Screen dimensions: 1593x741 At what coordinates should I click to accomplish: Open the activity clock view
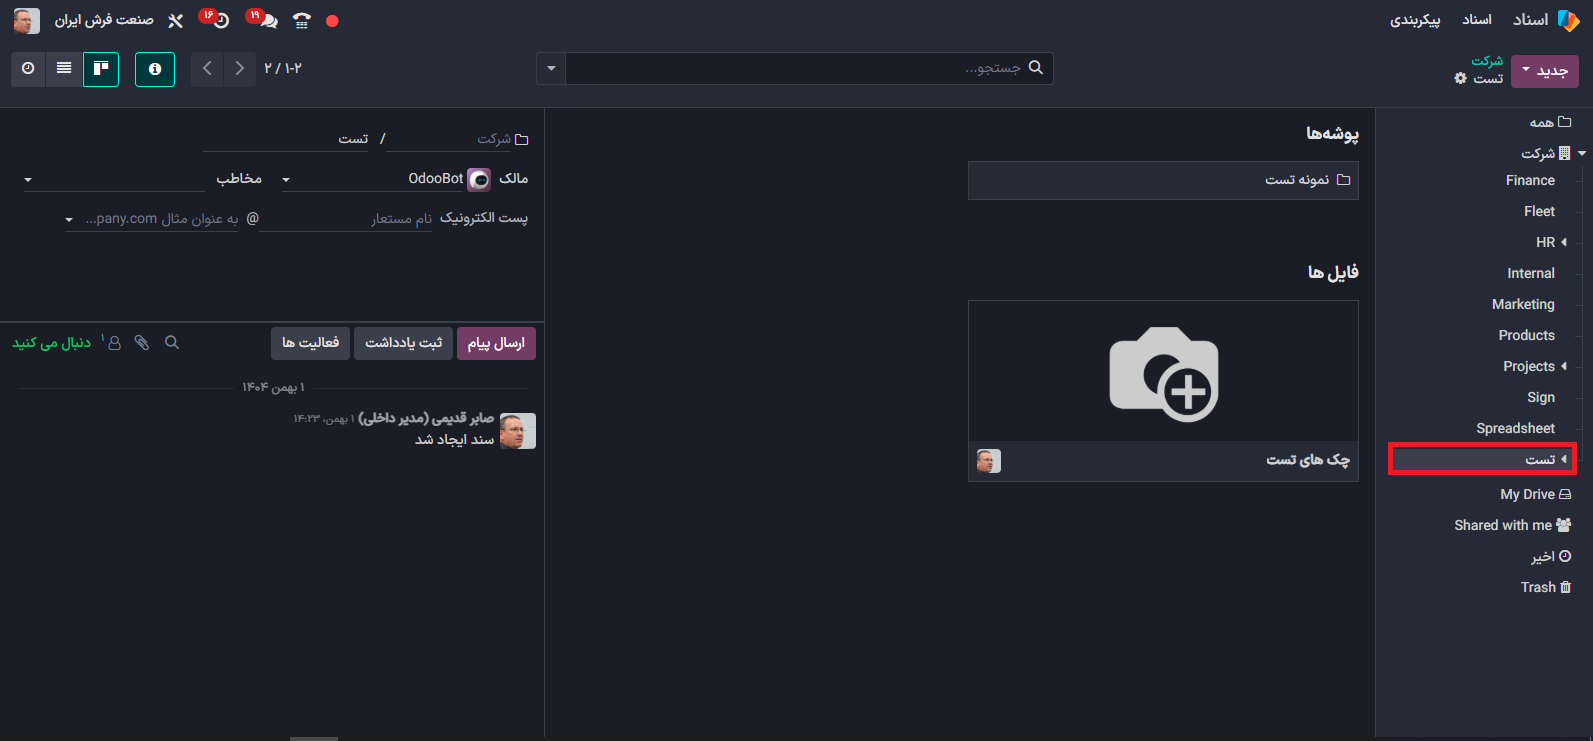[x=28, y=69]
